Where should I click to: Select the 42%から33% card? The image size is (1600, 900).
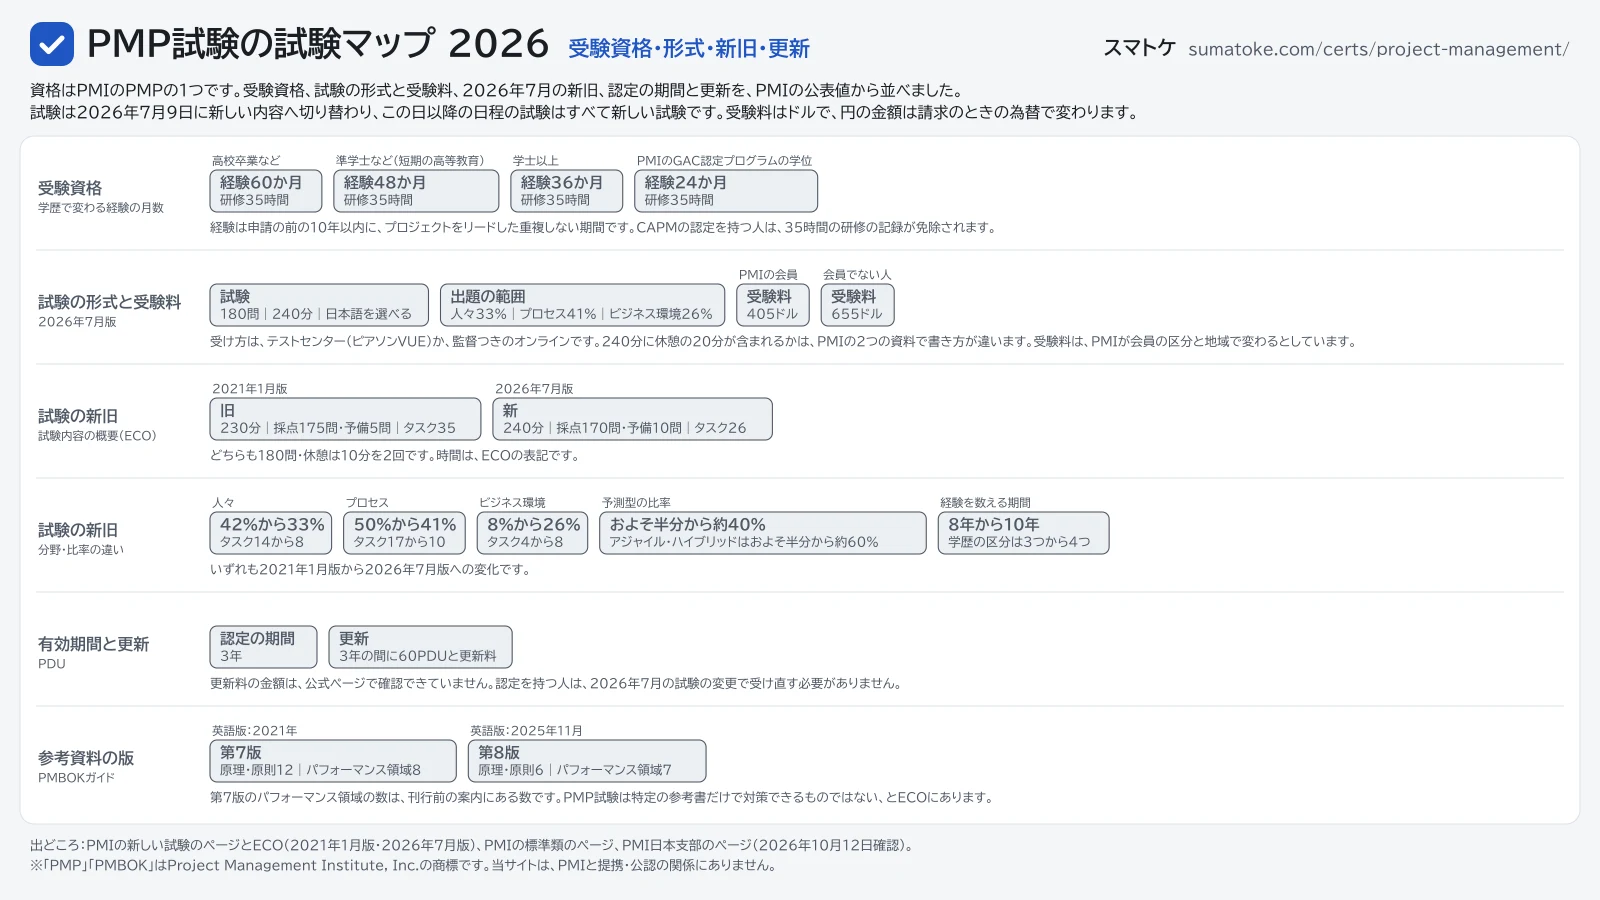(271, 533)
